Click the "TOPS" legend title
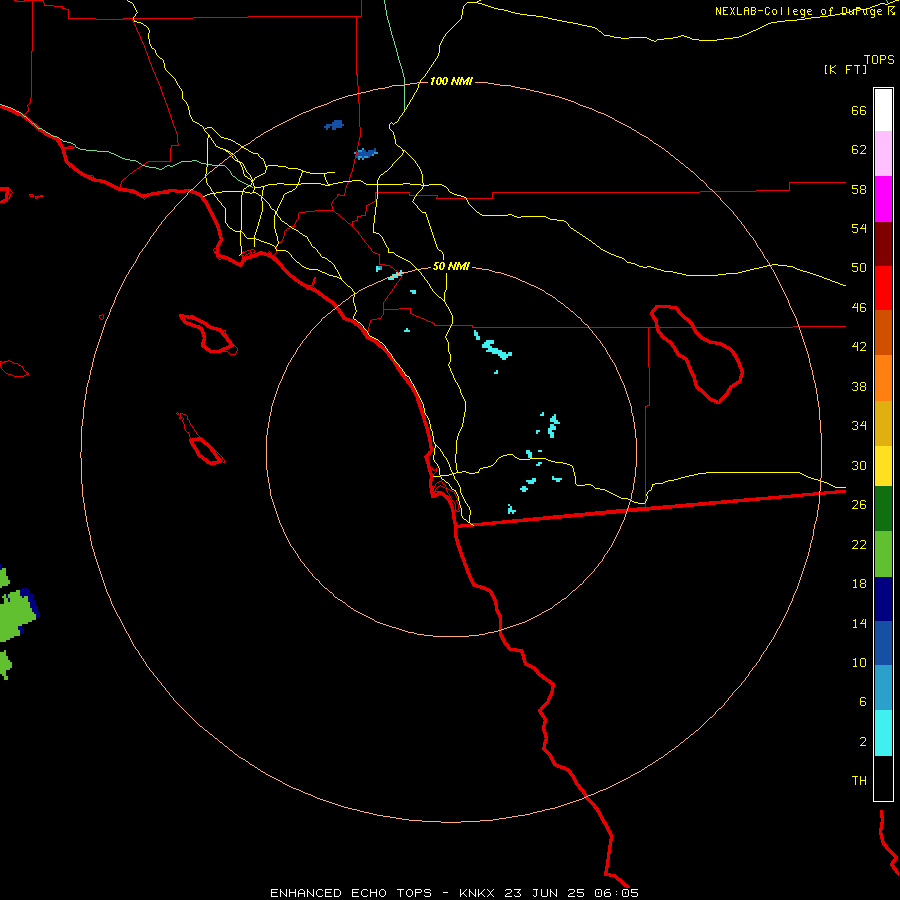The width and height of the screenshot is (900, 900). tap(879, 59)
